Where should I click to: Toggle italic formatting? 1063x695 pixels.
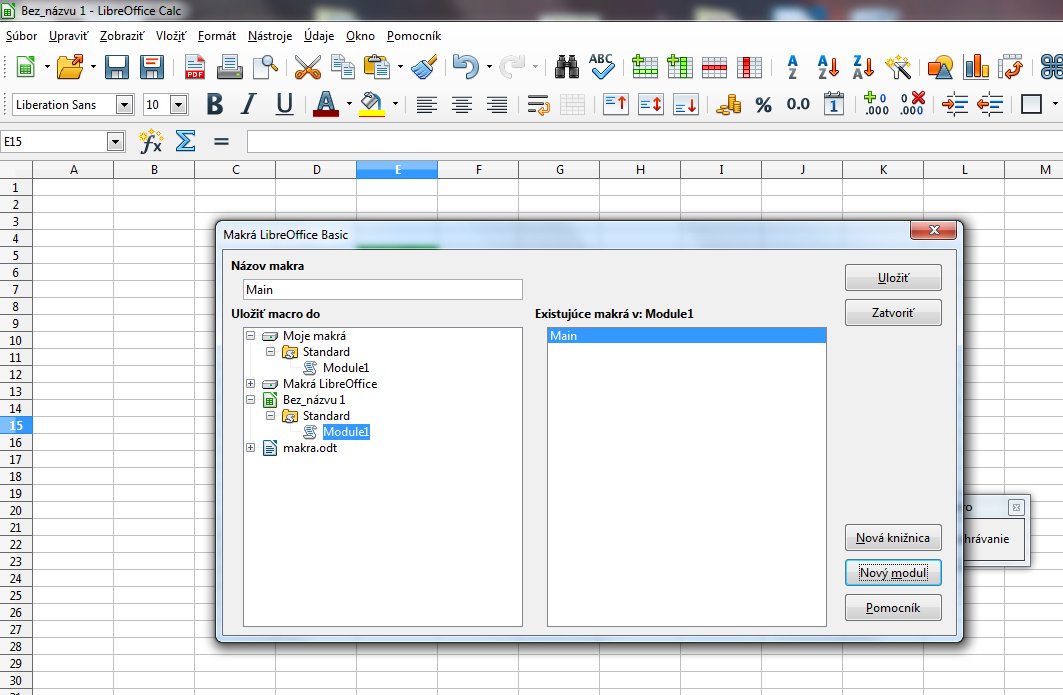(249, 104)
